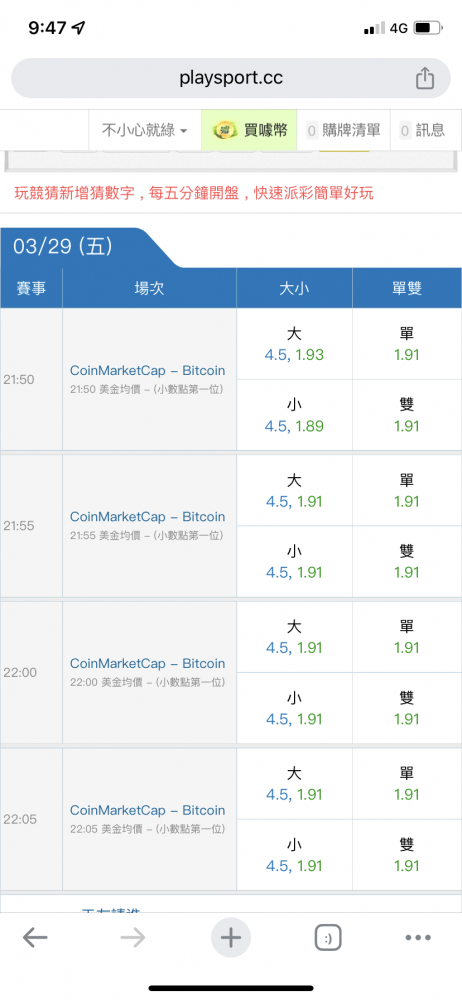Choose 大 4.5, 1.91 for 22:05 game
Image resolution: width=462 pixels, height=1000 pixels.
(294, 784)
